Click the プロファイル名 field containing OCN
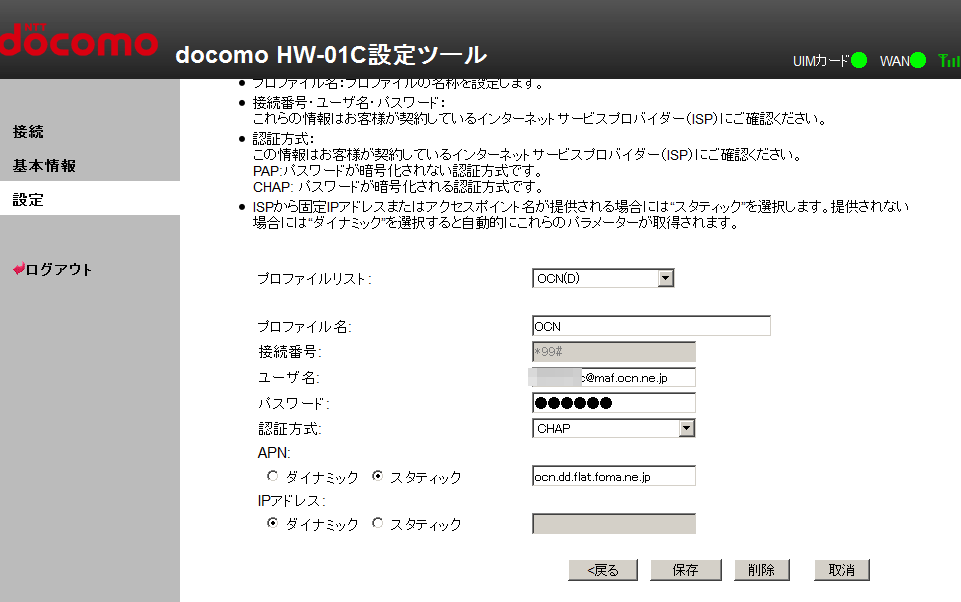This screenshot has height=602, width=961. click(651, 326)
